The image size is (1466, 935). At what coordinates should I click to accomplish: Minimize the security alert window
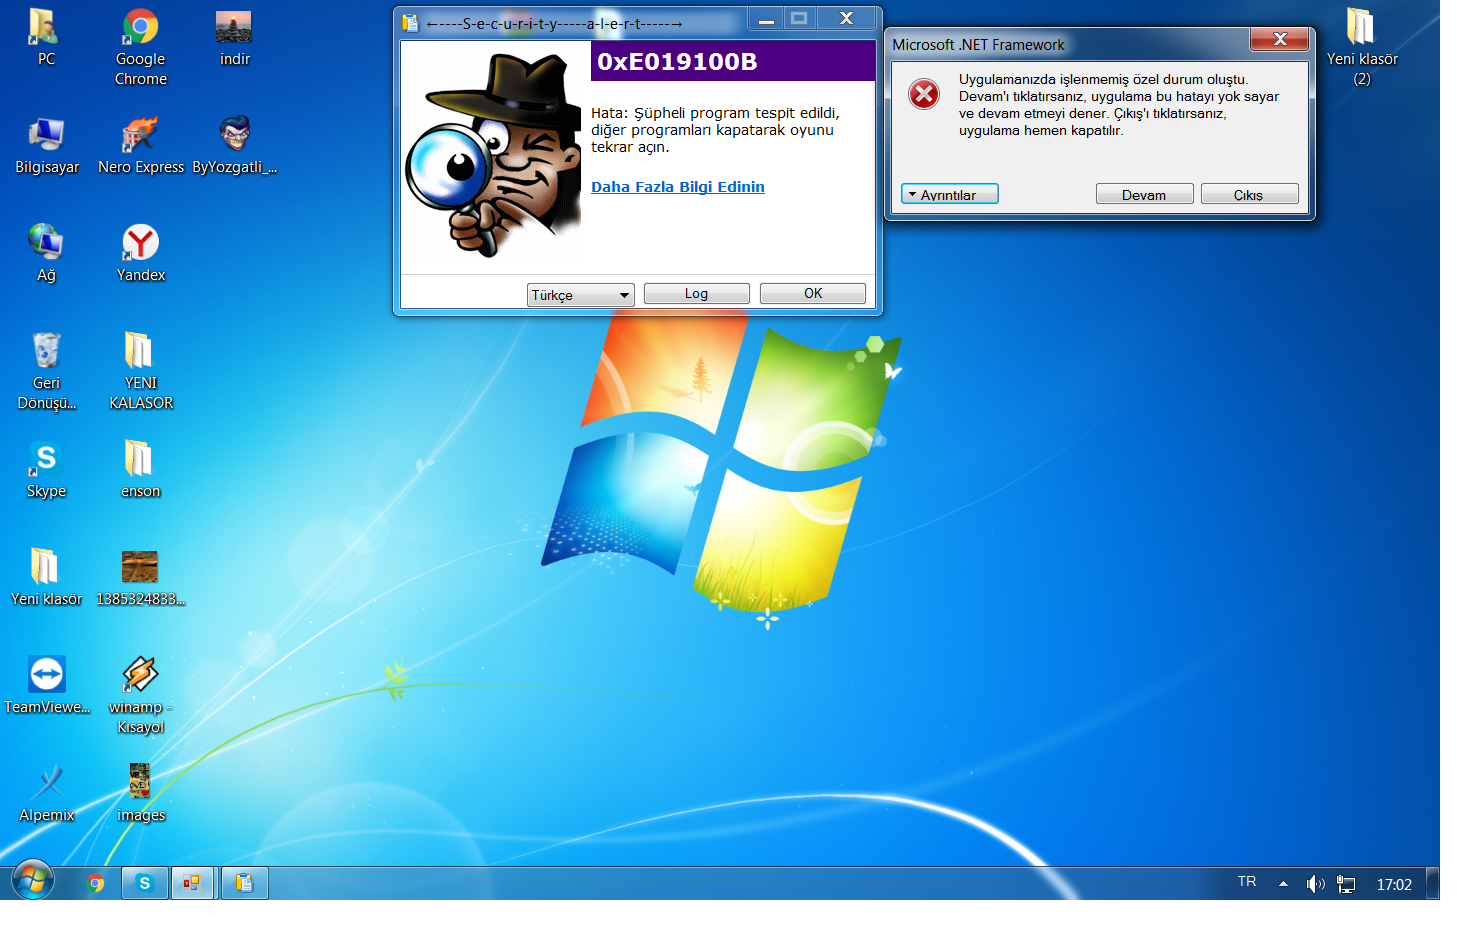[766, 19]
